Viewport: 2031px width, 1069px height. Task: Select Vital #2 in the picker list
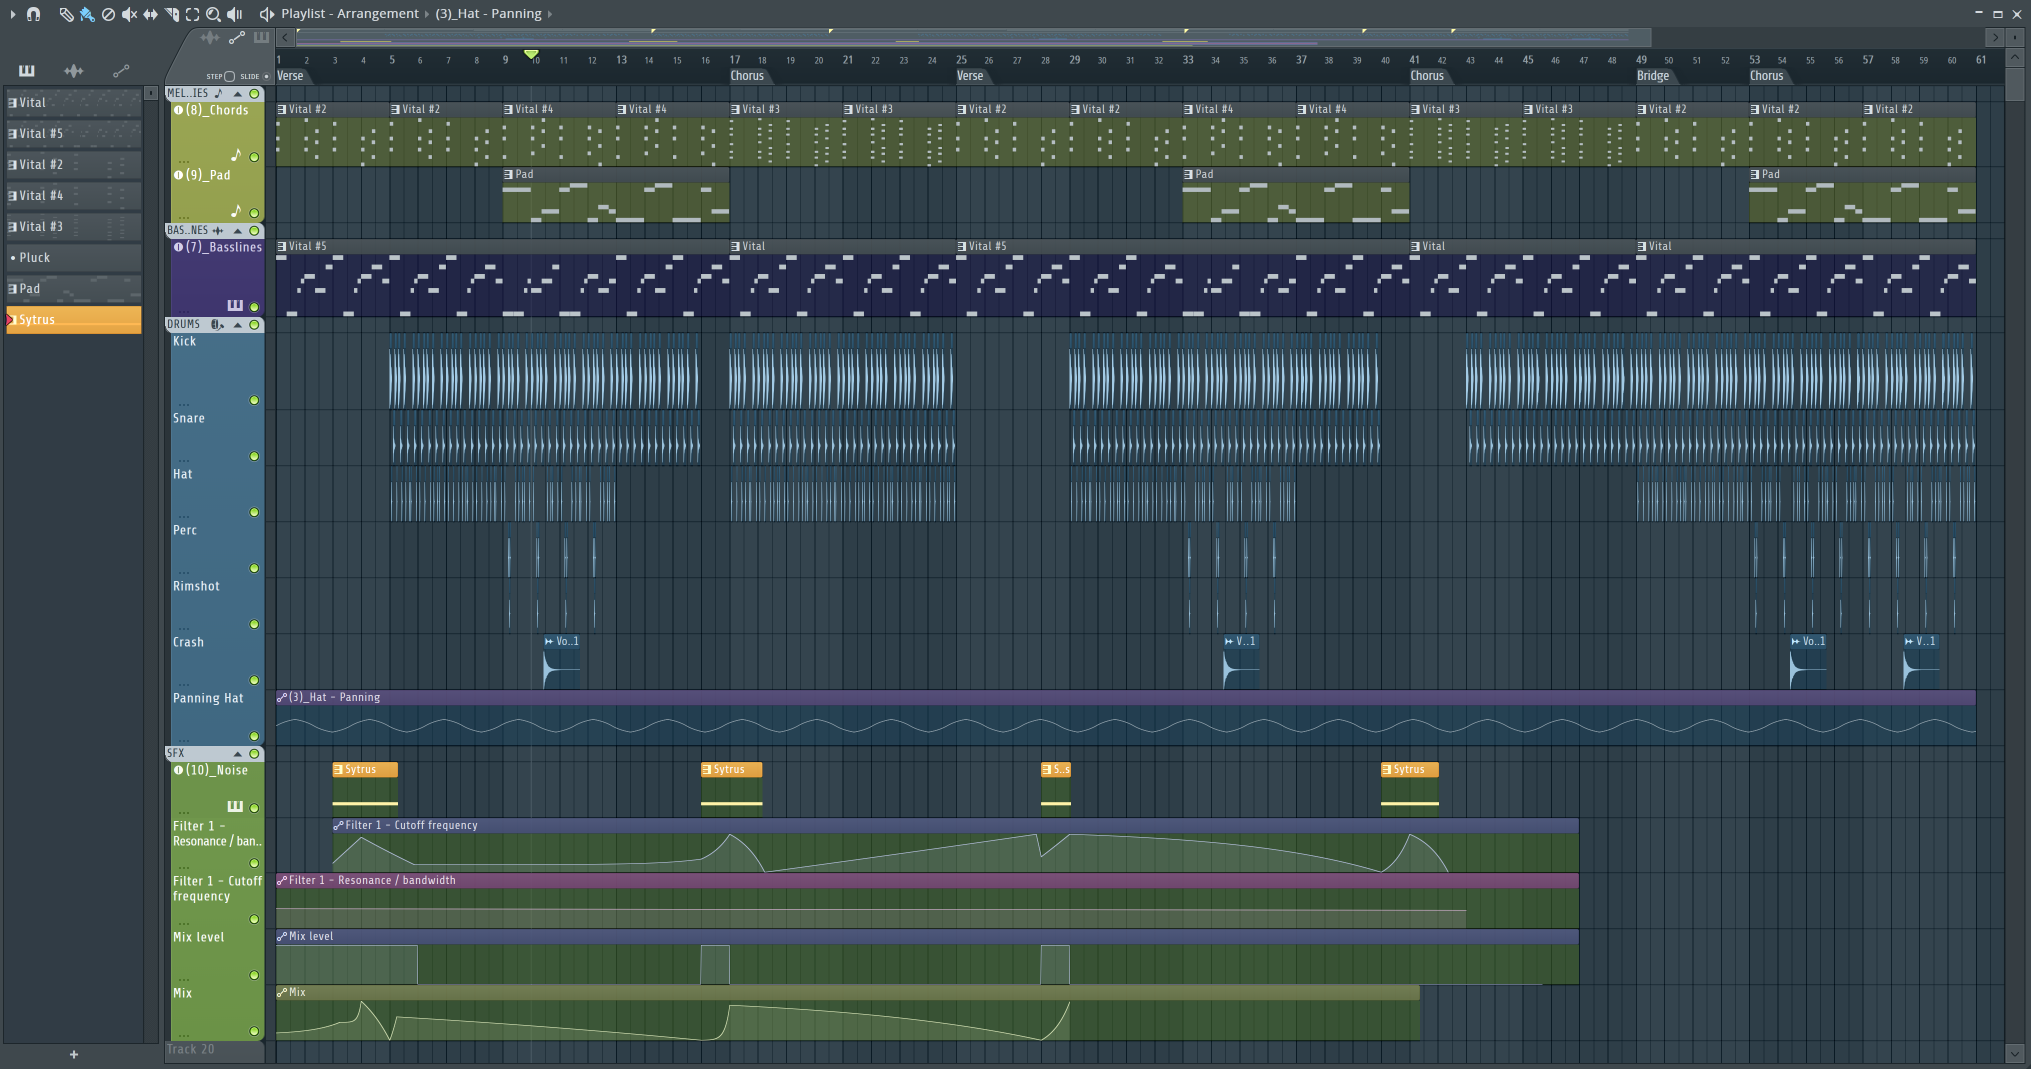pyautogui.click(x=74, y=164)
